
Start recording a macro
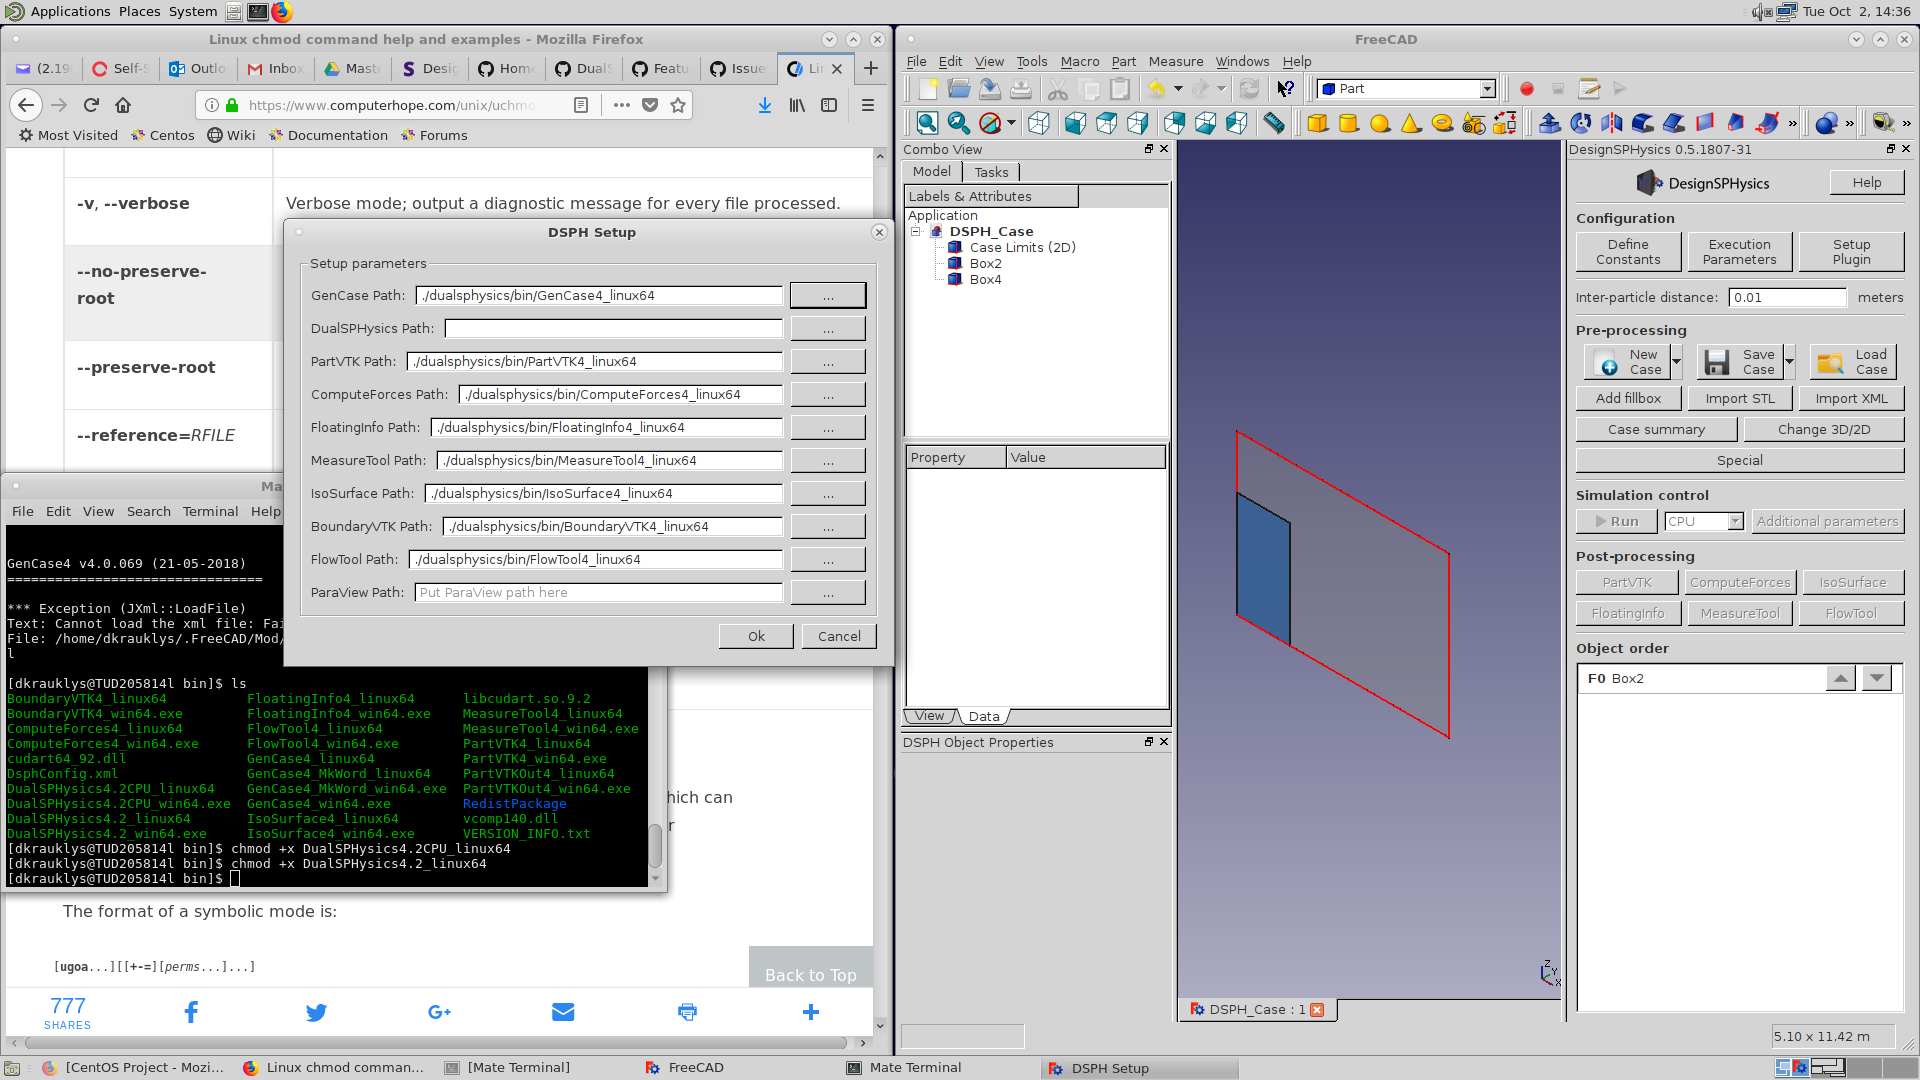click(1527, 89)
